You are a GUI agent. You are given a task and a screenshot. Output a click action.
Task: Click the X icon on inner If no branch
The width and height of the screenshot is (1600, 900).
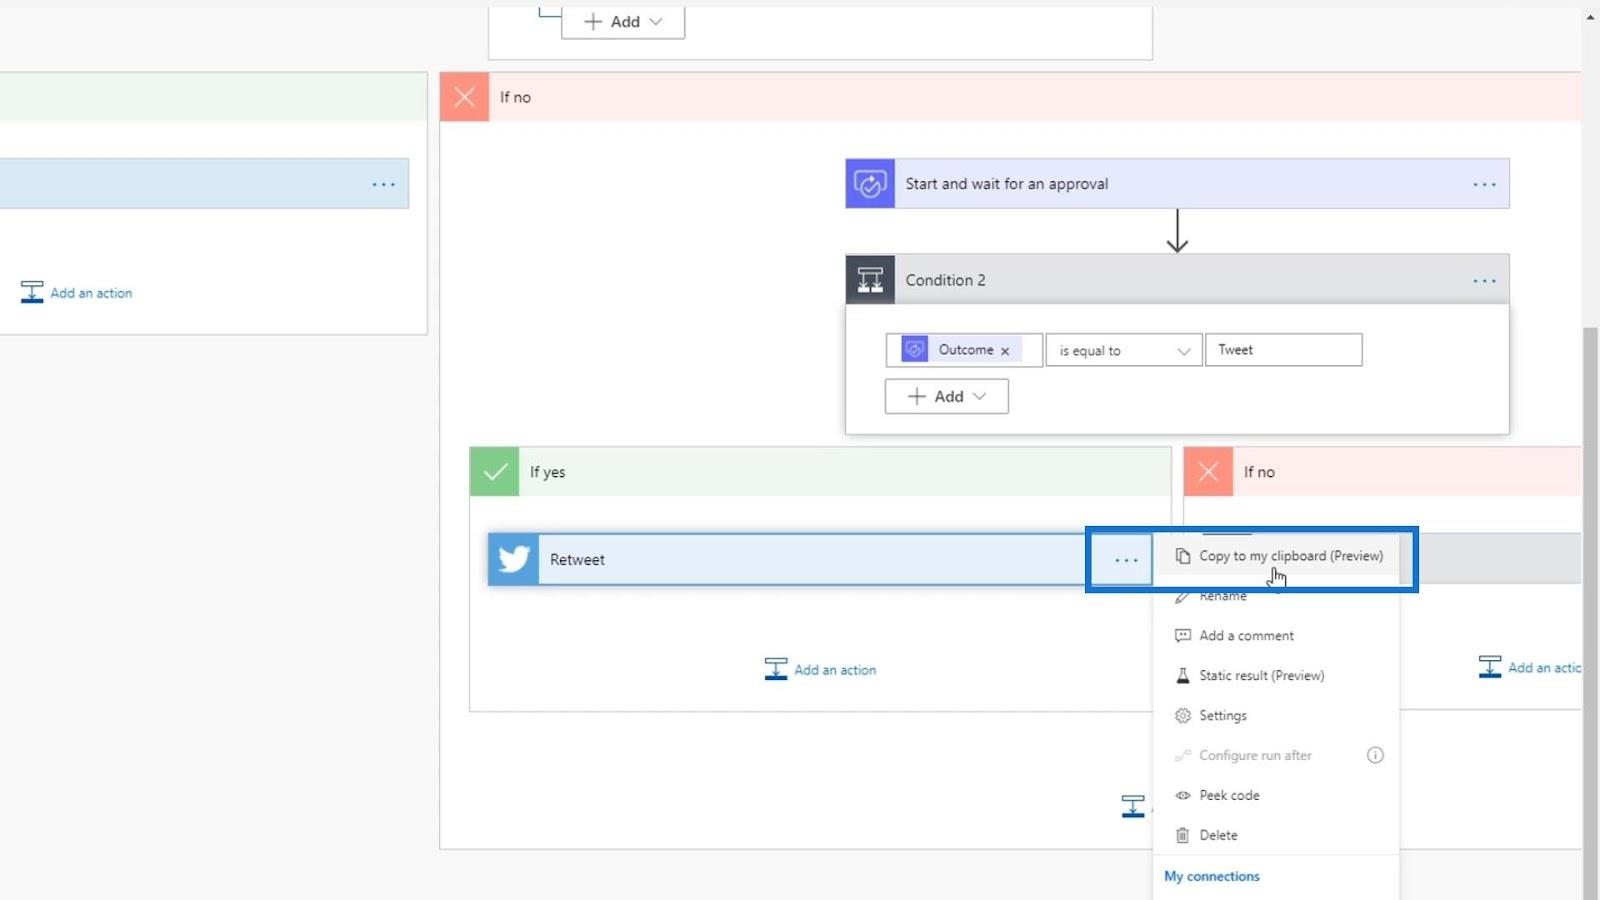[x=1208, y=472]
